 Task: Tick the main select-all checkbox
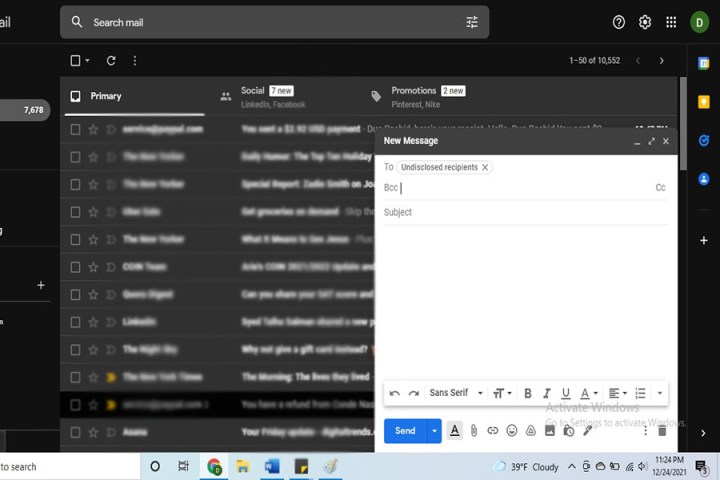75,61
